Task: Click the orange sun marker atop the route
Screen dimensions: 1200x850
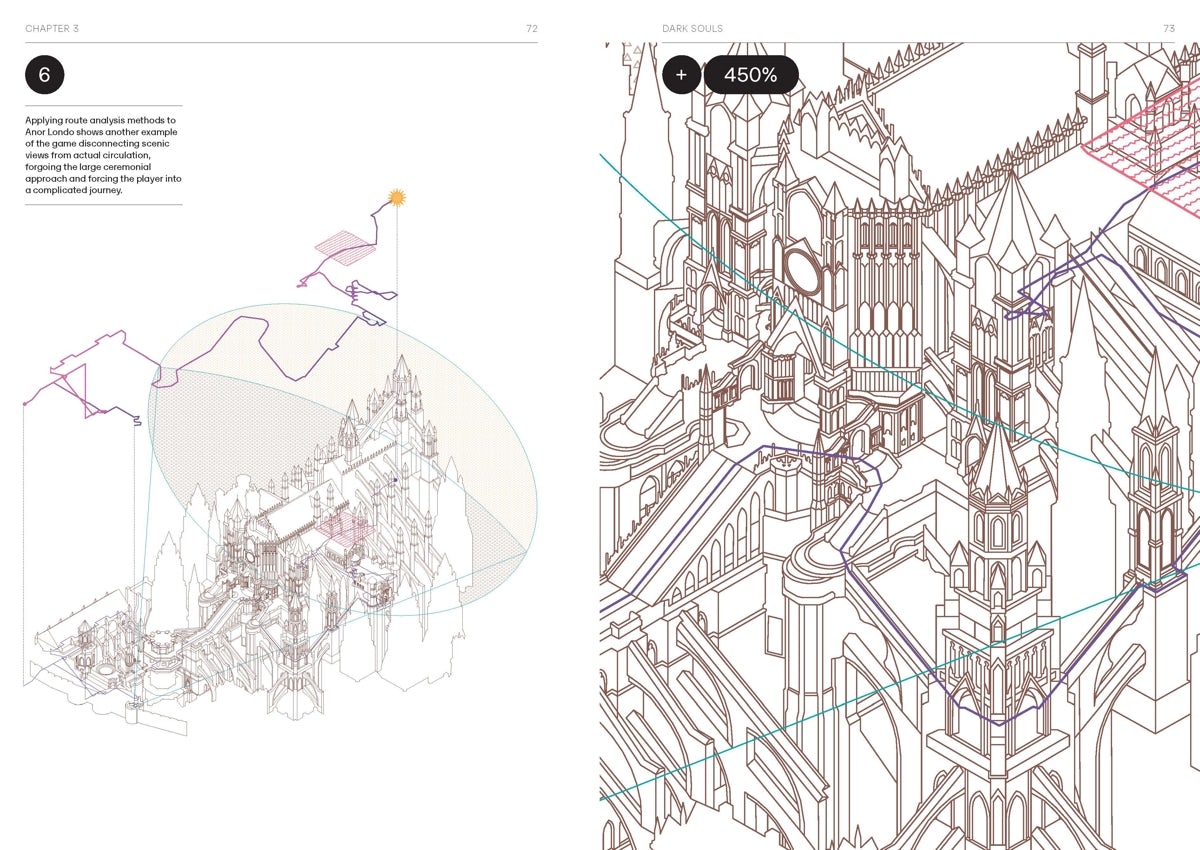Action: [x=397, y=197]
